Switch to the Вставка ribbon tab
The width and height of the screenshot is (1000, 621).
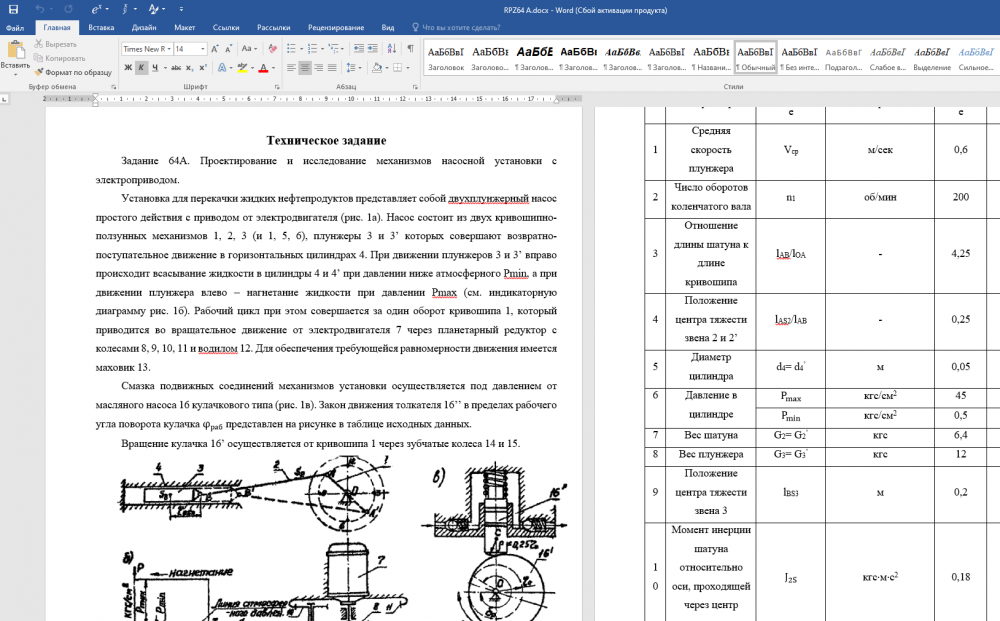click(100, 28)
